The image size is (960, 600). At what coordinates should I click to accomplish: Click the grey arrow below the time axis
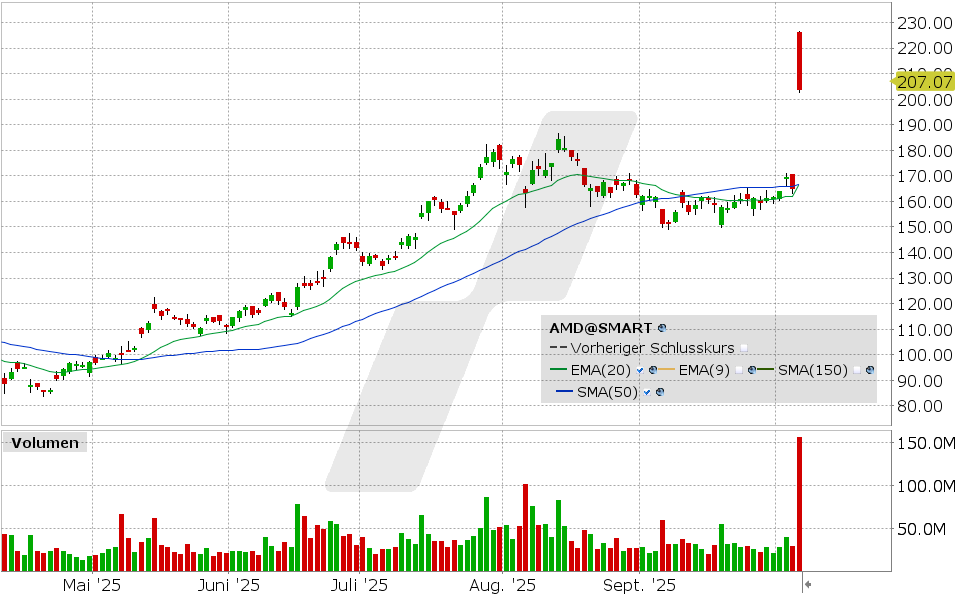[x=808, y=584]
